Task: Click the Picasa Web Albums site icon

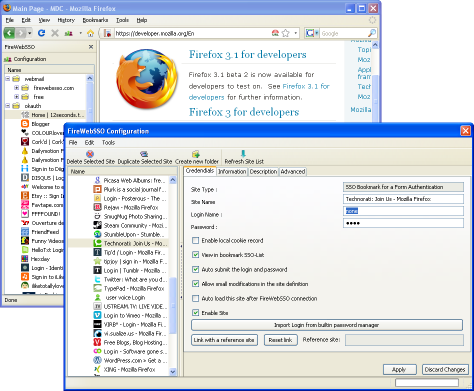Action: (x=97, y=180)
